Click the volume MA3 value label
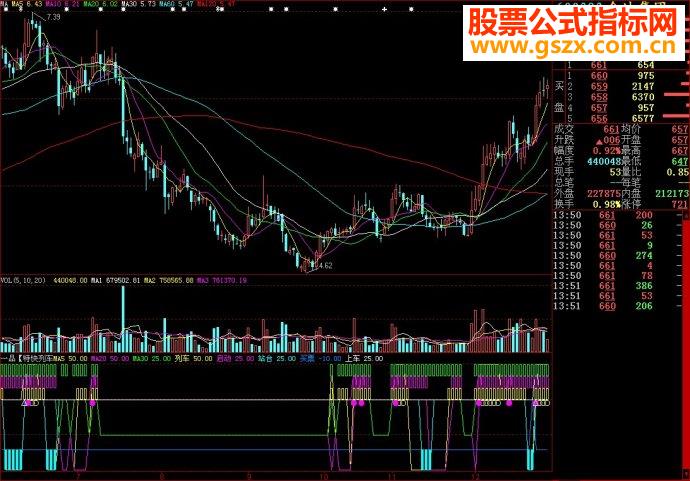This screenshot has height=481, width=690. [x=222, y=280]
